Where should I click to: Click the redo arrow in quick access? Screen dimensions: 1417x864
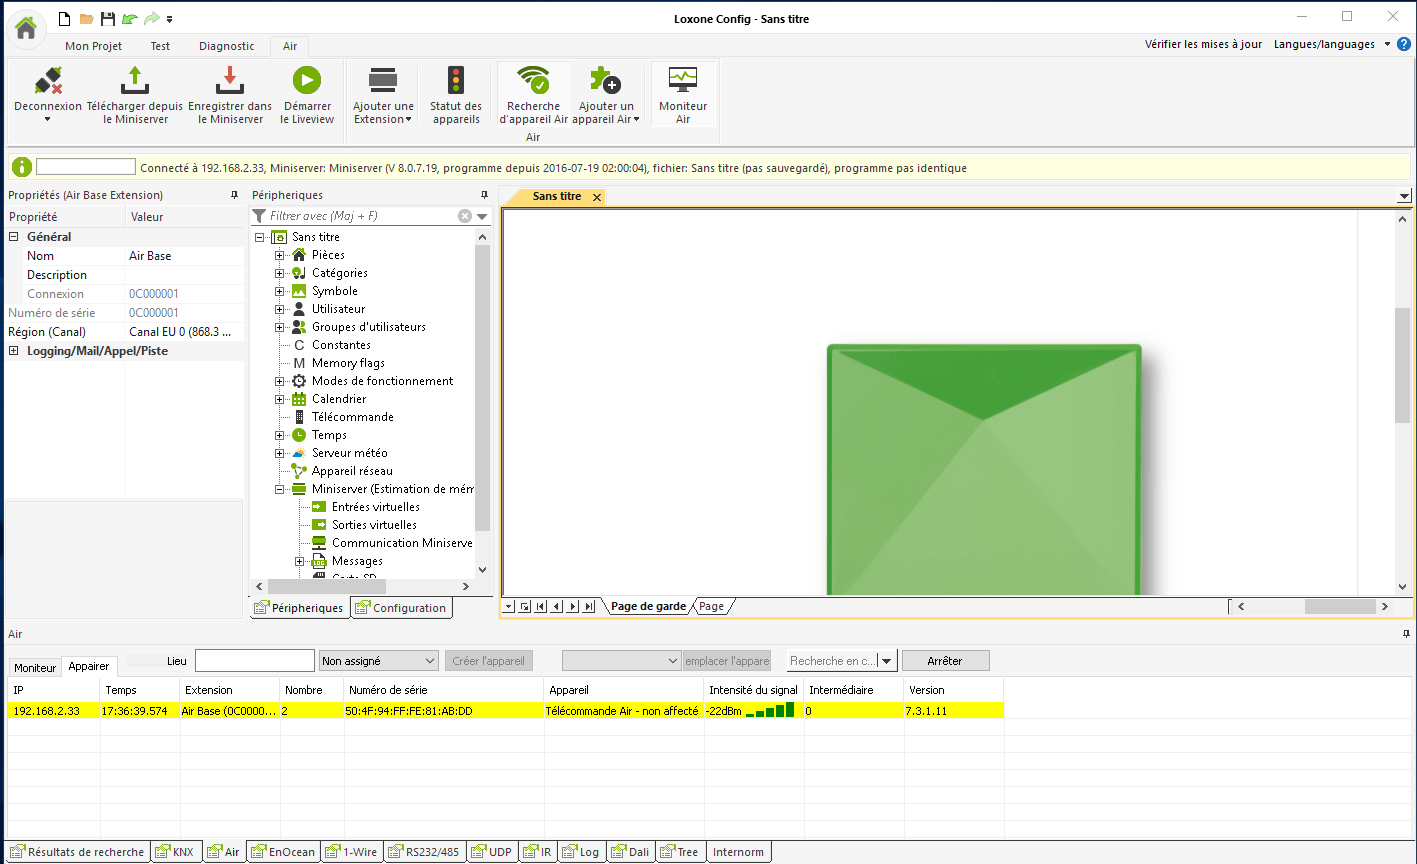tap(151, 19)
